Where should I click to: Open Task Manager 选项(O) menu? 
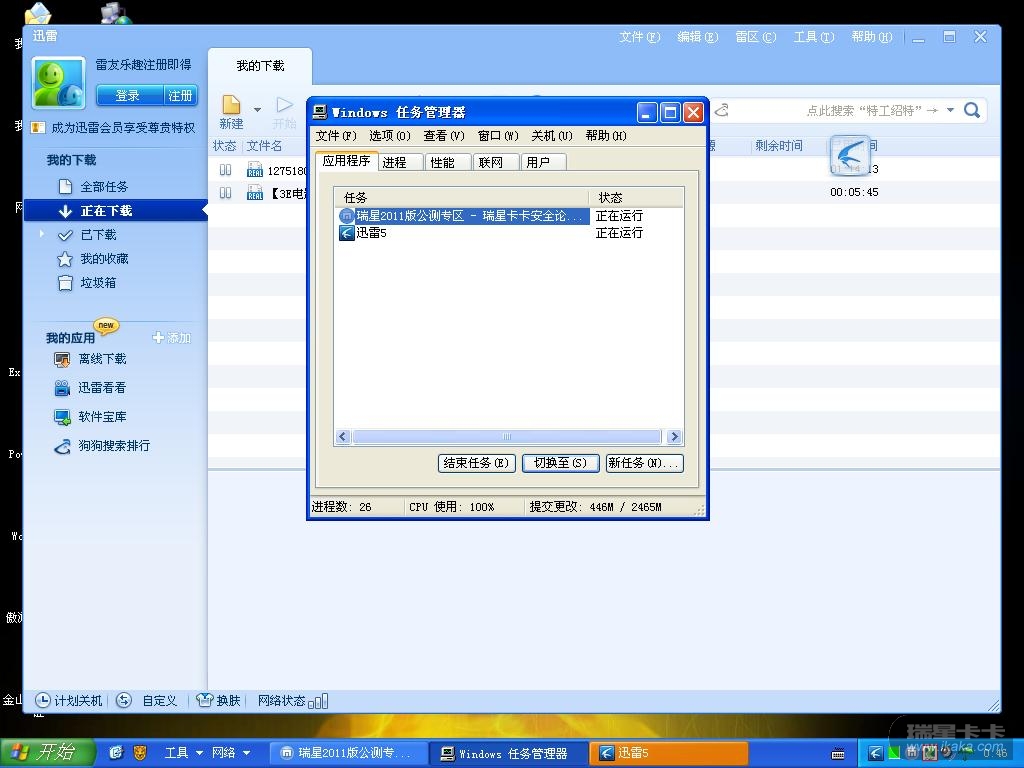(x=390, y=136)
